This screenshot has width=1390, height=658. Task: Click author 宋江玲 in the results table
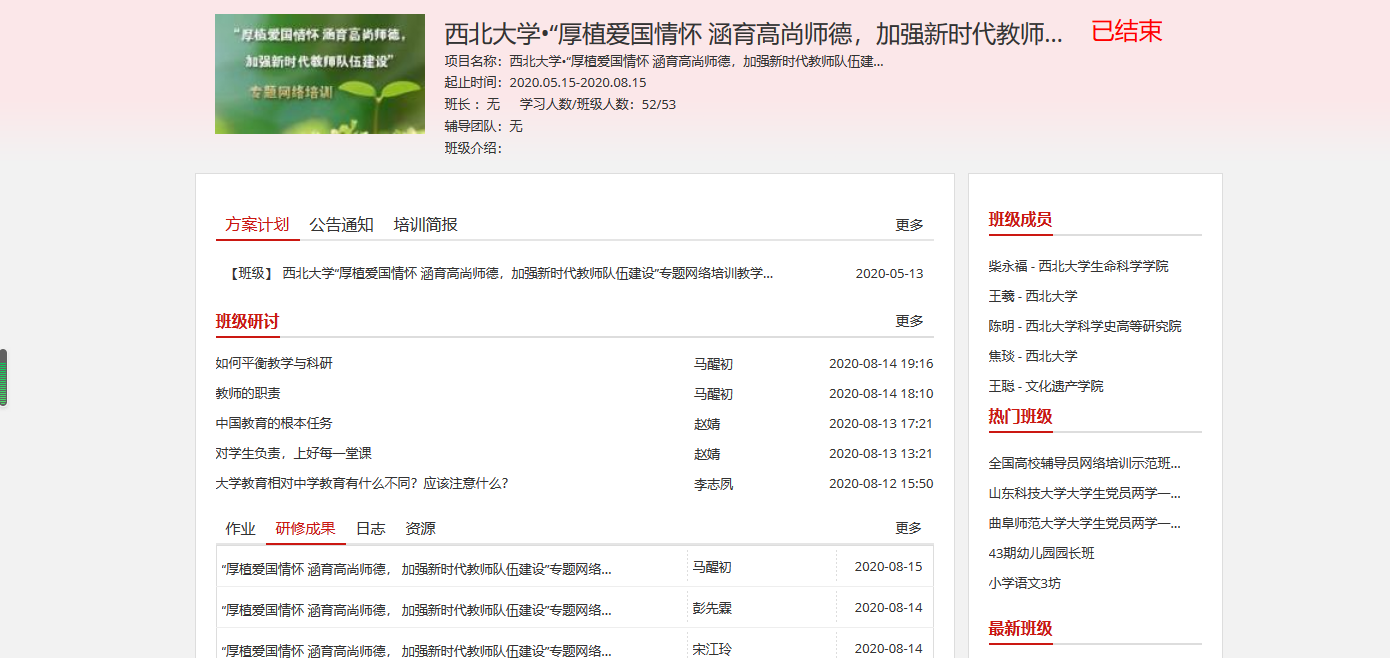(x=712, y=649)
